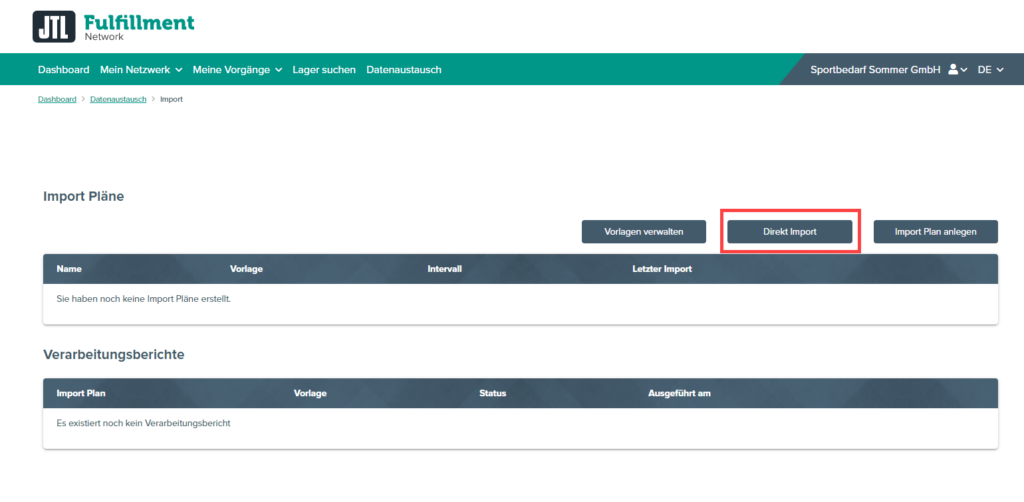Click the Direkt Import button
This screenshot has height=502, width=1024.
(x=790, y=232)
